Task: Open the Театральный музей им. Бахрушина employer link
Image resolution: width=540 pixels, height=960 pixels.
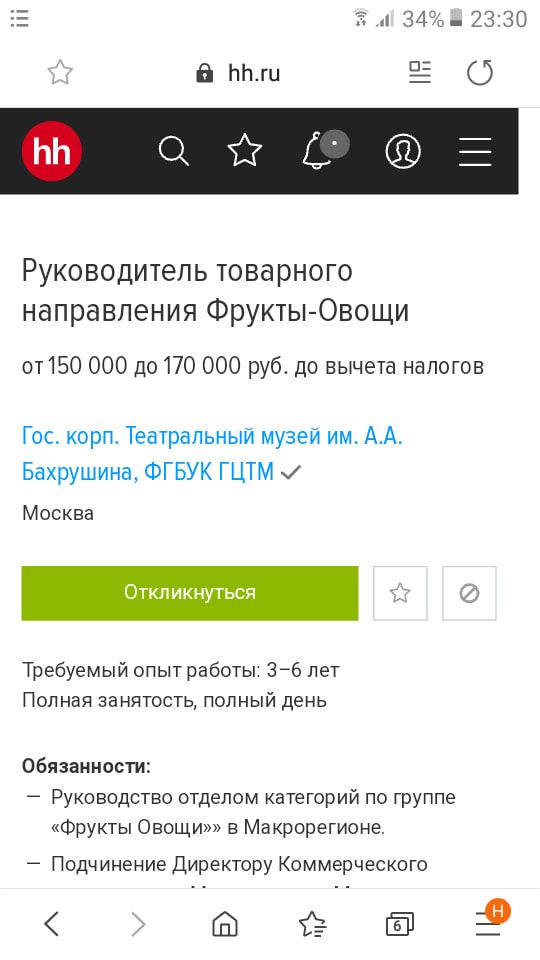Action: [212, 454]
